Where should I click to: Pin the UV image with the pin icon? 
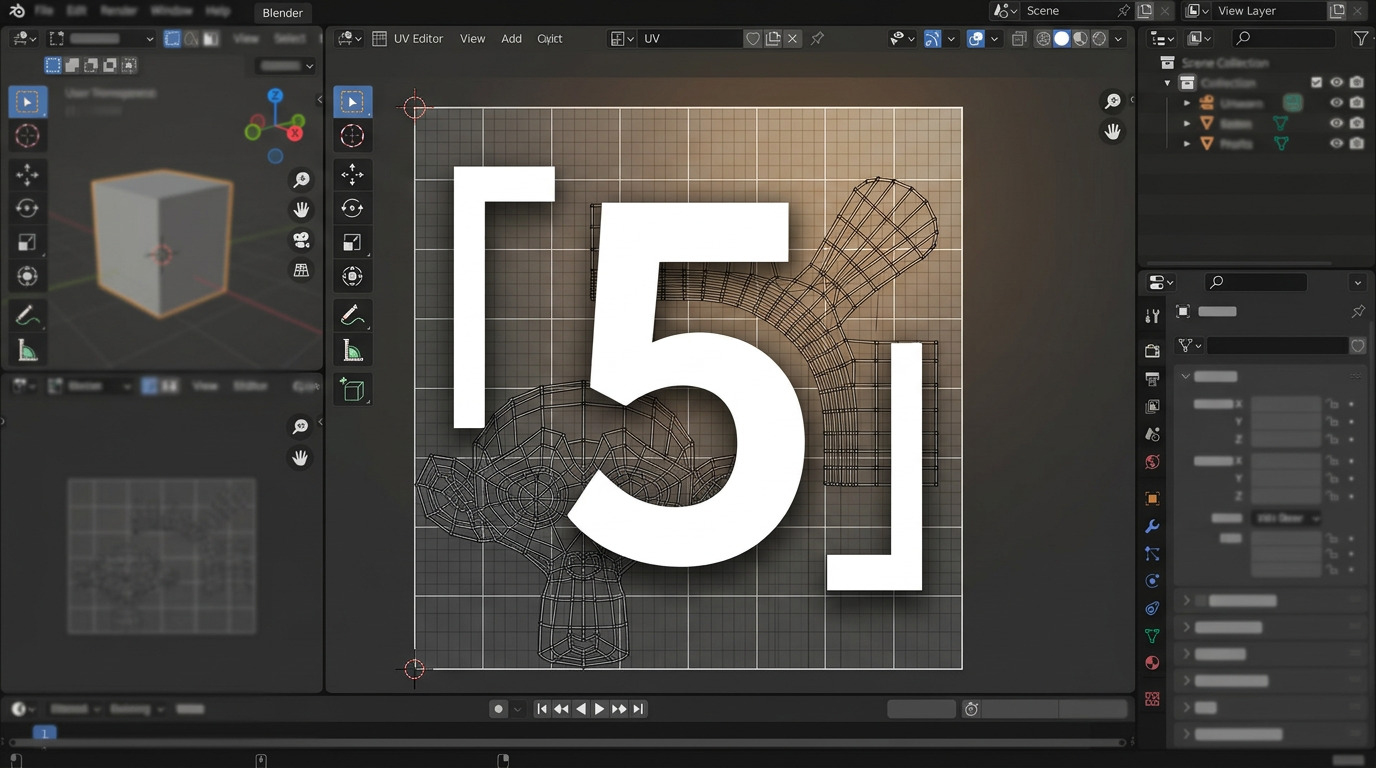coord(817,38)
